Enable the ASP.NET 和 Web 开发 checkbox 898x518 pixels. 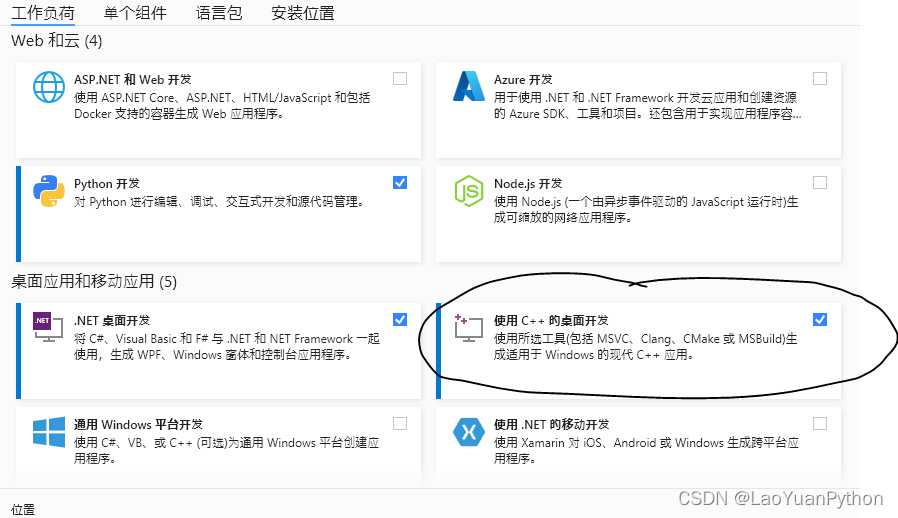400,79
